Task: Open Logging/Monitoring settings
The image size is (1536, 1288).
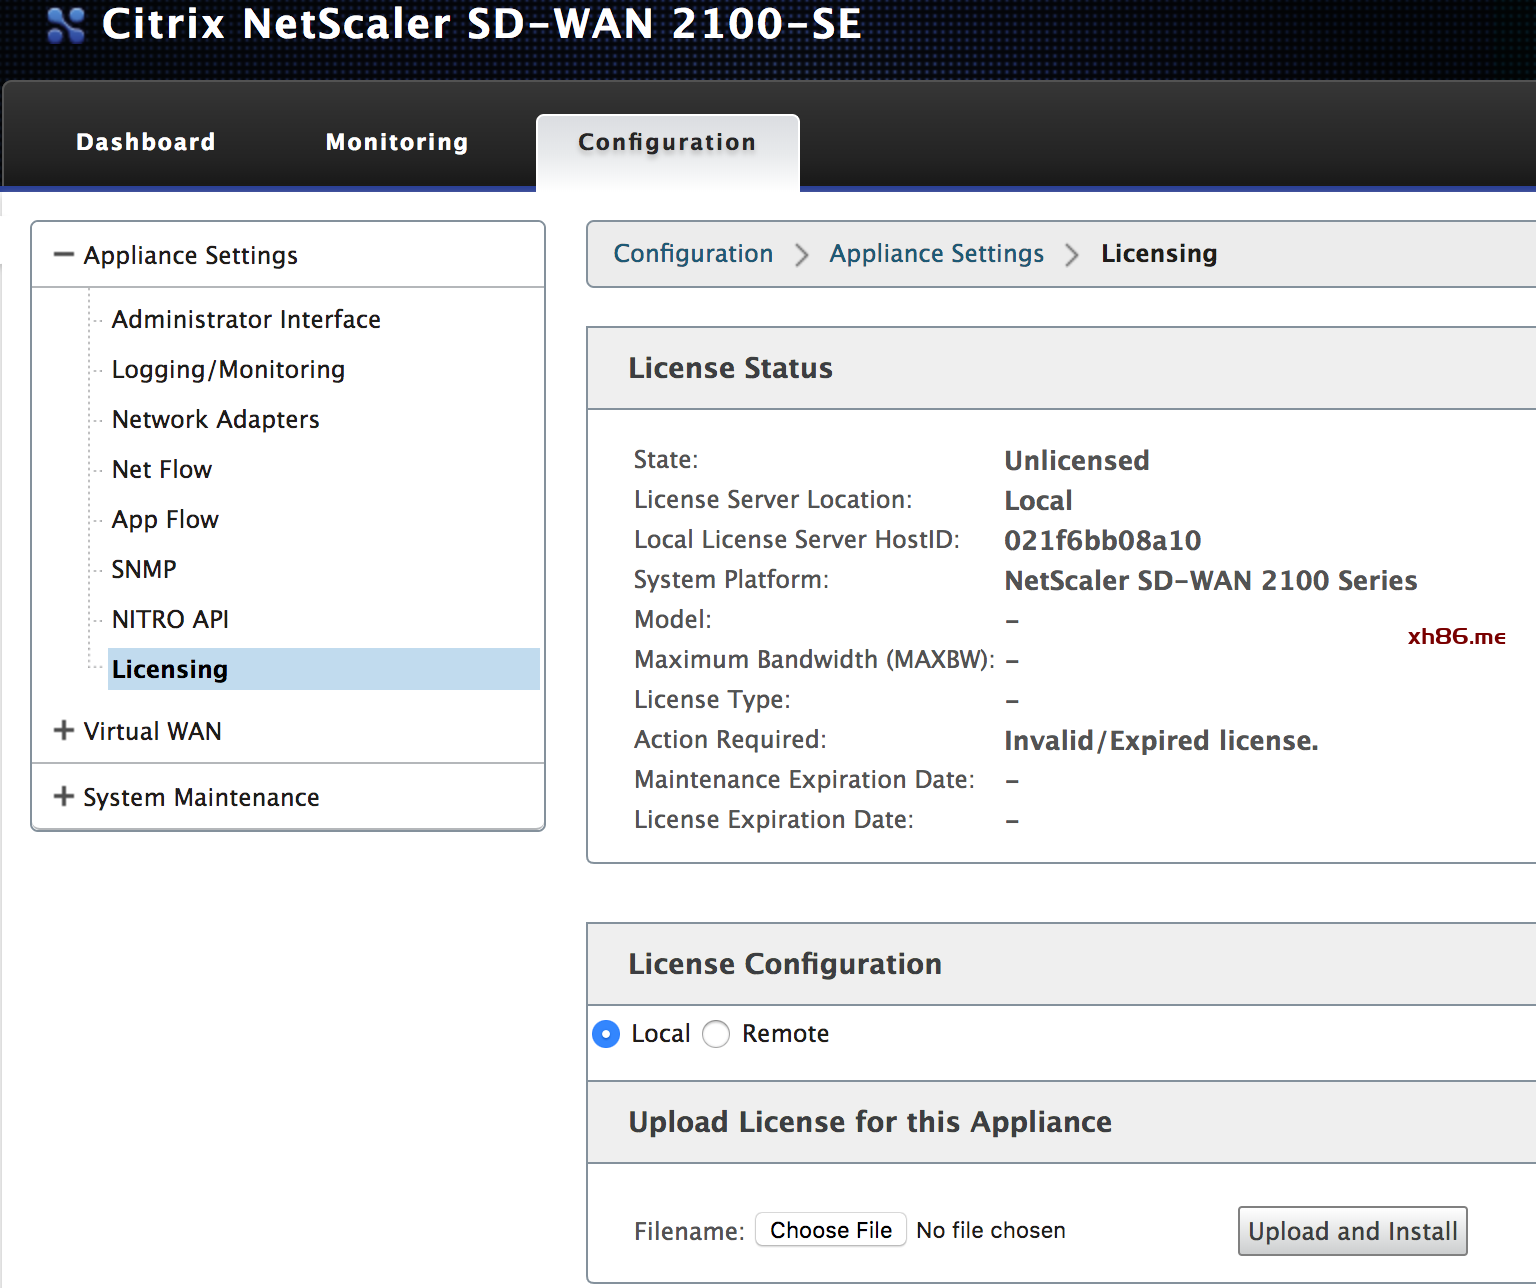Action: pos(228,369)
